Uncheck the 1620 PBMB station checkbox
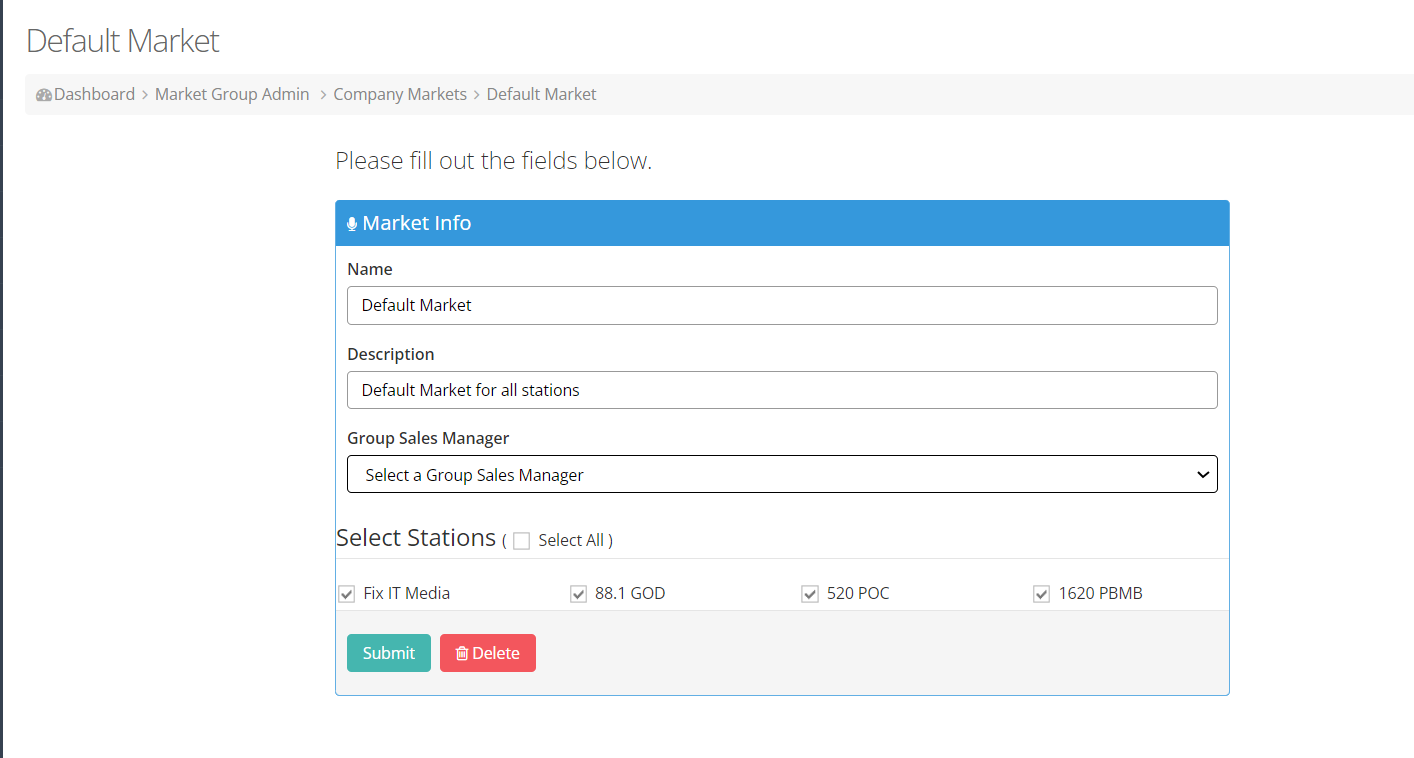The height and width of the screenshot is (758, 1414). [x=1042, y=594]
